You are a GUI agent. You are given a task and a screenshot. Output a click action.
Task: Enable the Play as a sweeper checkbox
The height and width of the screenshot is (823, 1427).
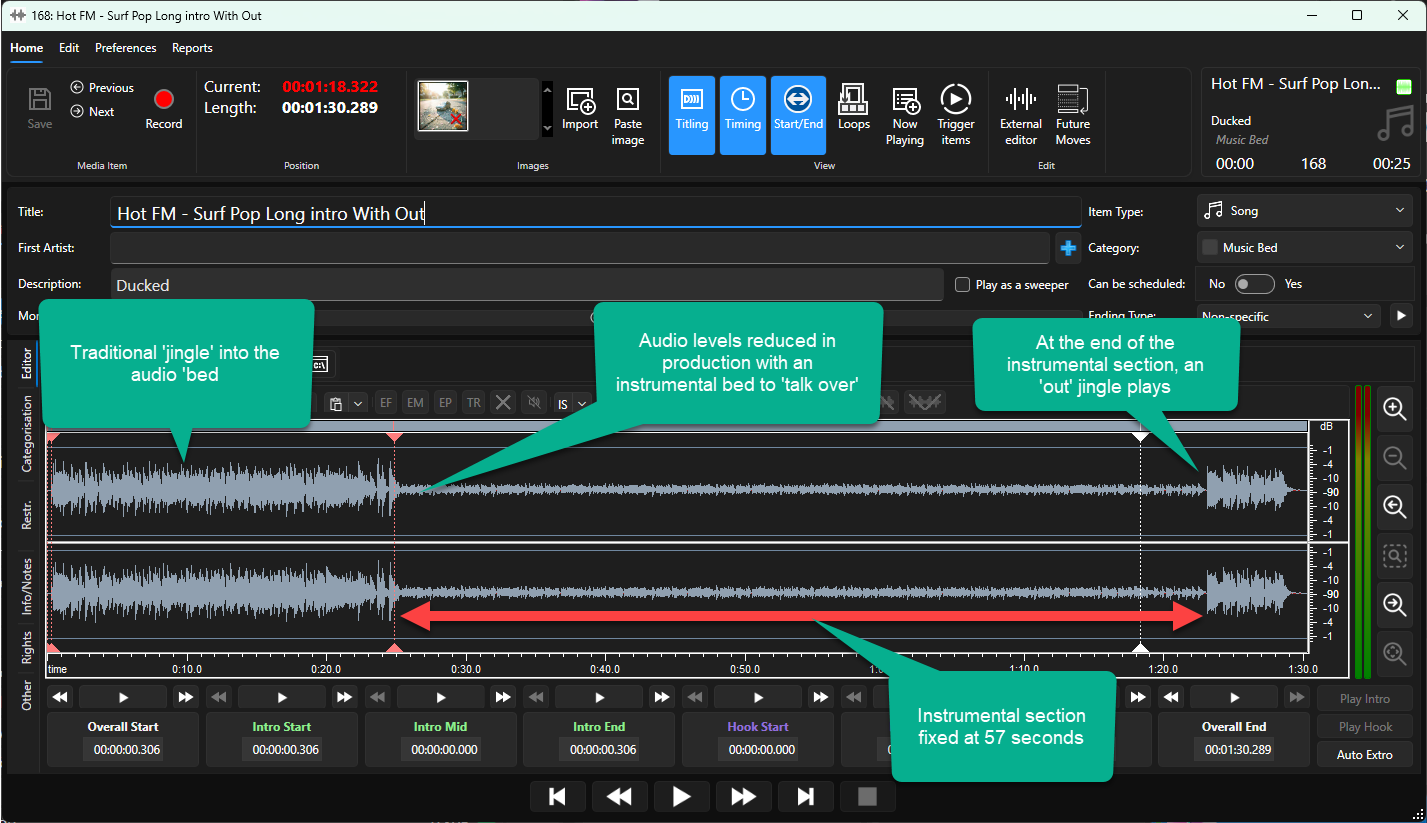pos(962,285)
